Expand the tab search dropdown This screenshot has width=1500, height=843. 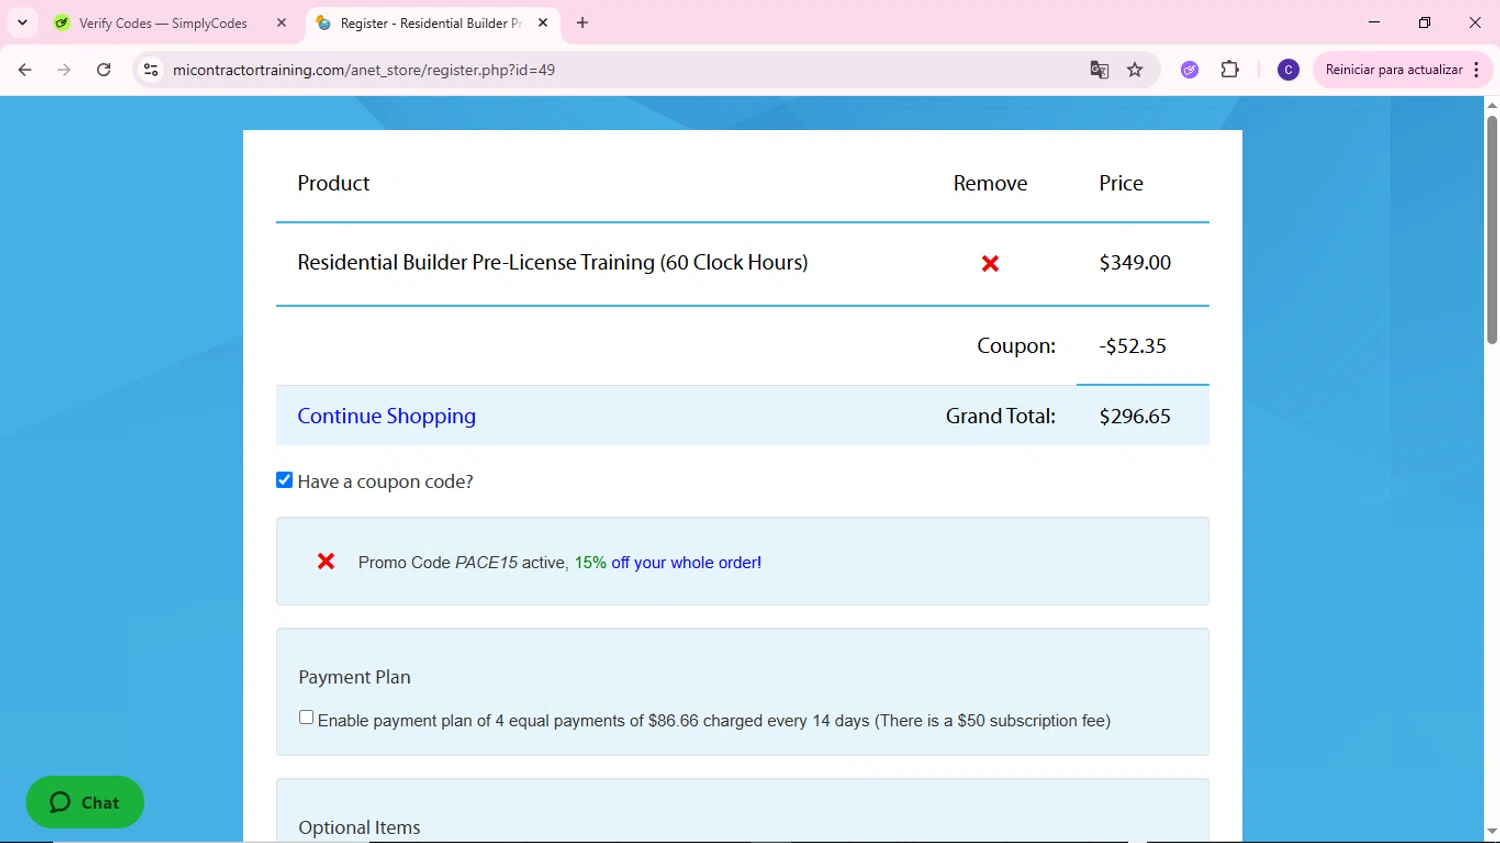[22, 23]
